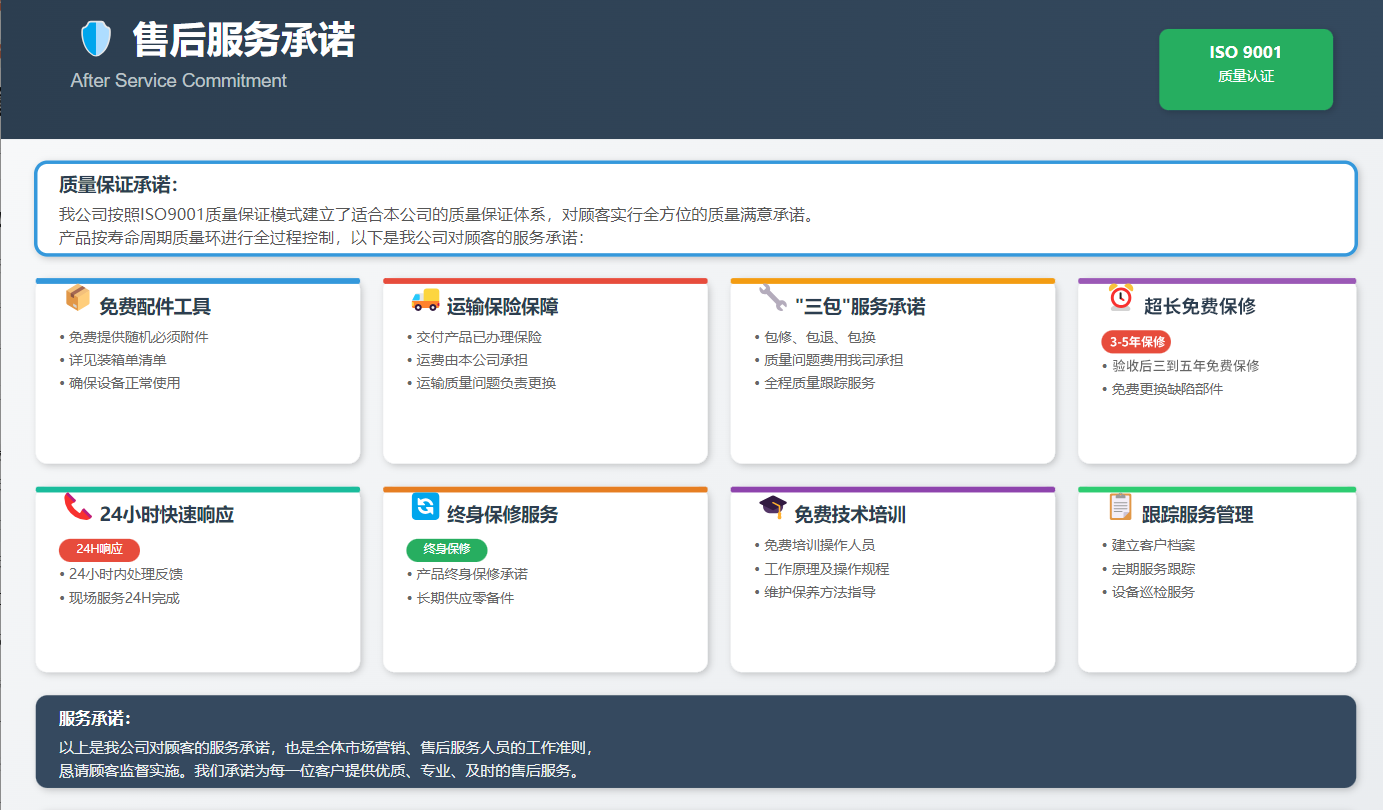Click the clipboard icon for 跟踪服务管理
This screenshot has width=1383, height=810.
[1121, 507]
